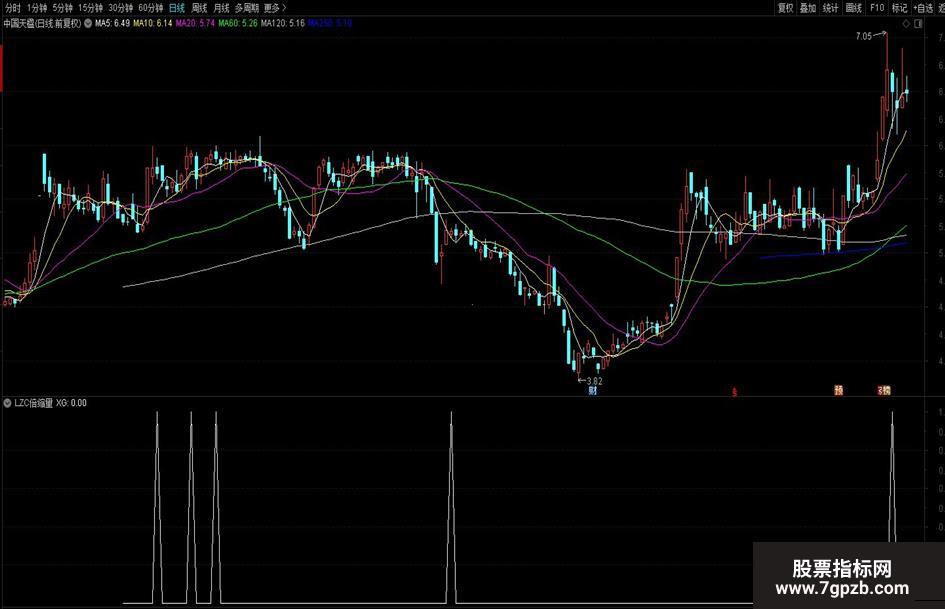The width and height of the screenshot is (945, 609).
Task: Switch to the 分时 intraday tab
Action: click(13, 8)
